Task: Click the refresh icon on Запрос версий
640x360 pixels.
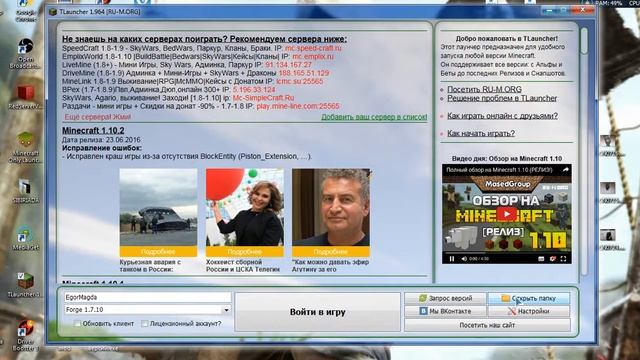Action: click(x=423, y=298)
